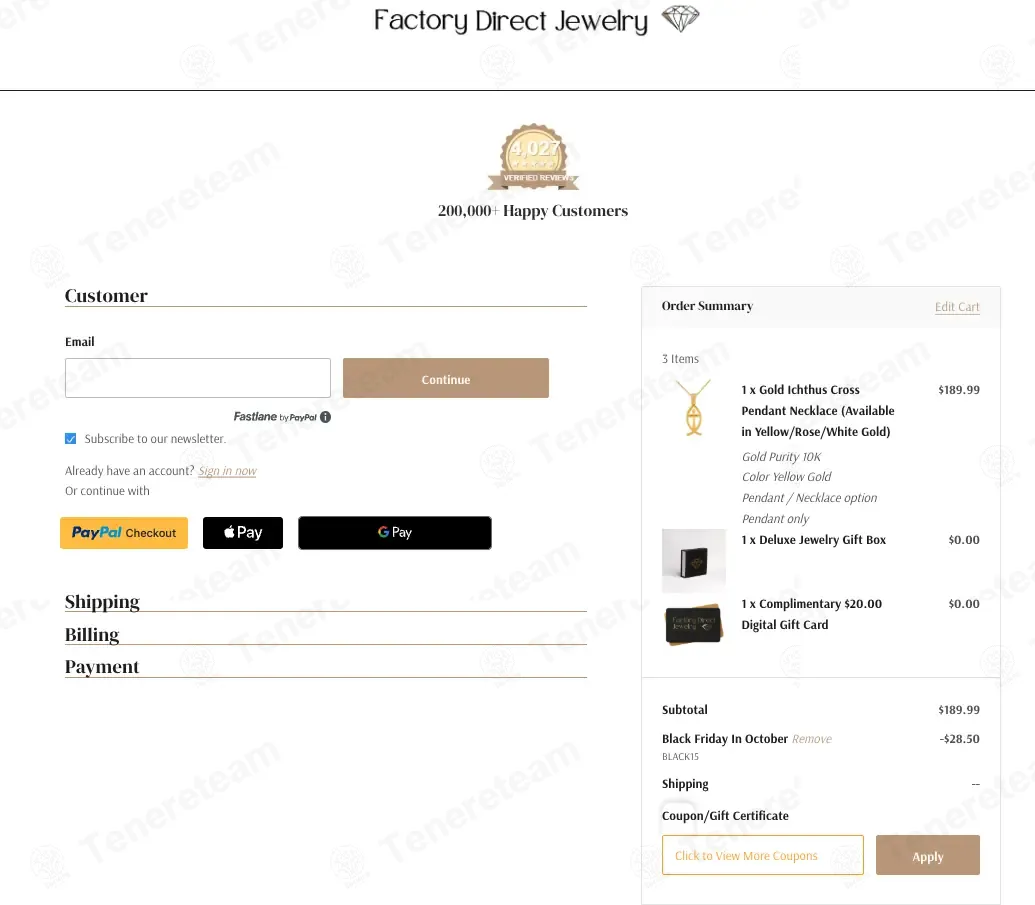Image resolution: width=1035 pixels, height=905 pixels.
Task: Click the Digital Gift Card image
Action: click(693, 625)
